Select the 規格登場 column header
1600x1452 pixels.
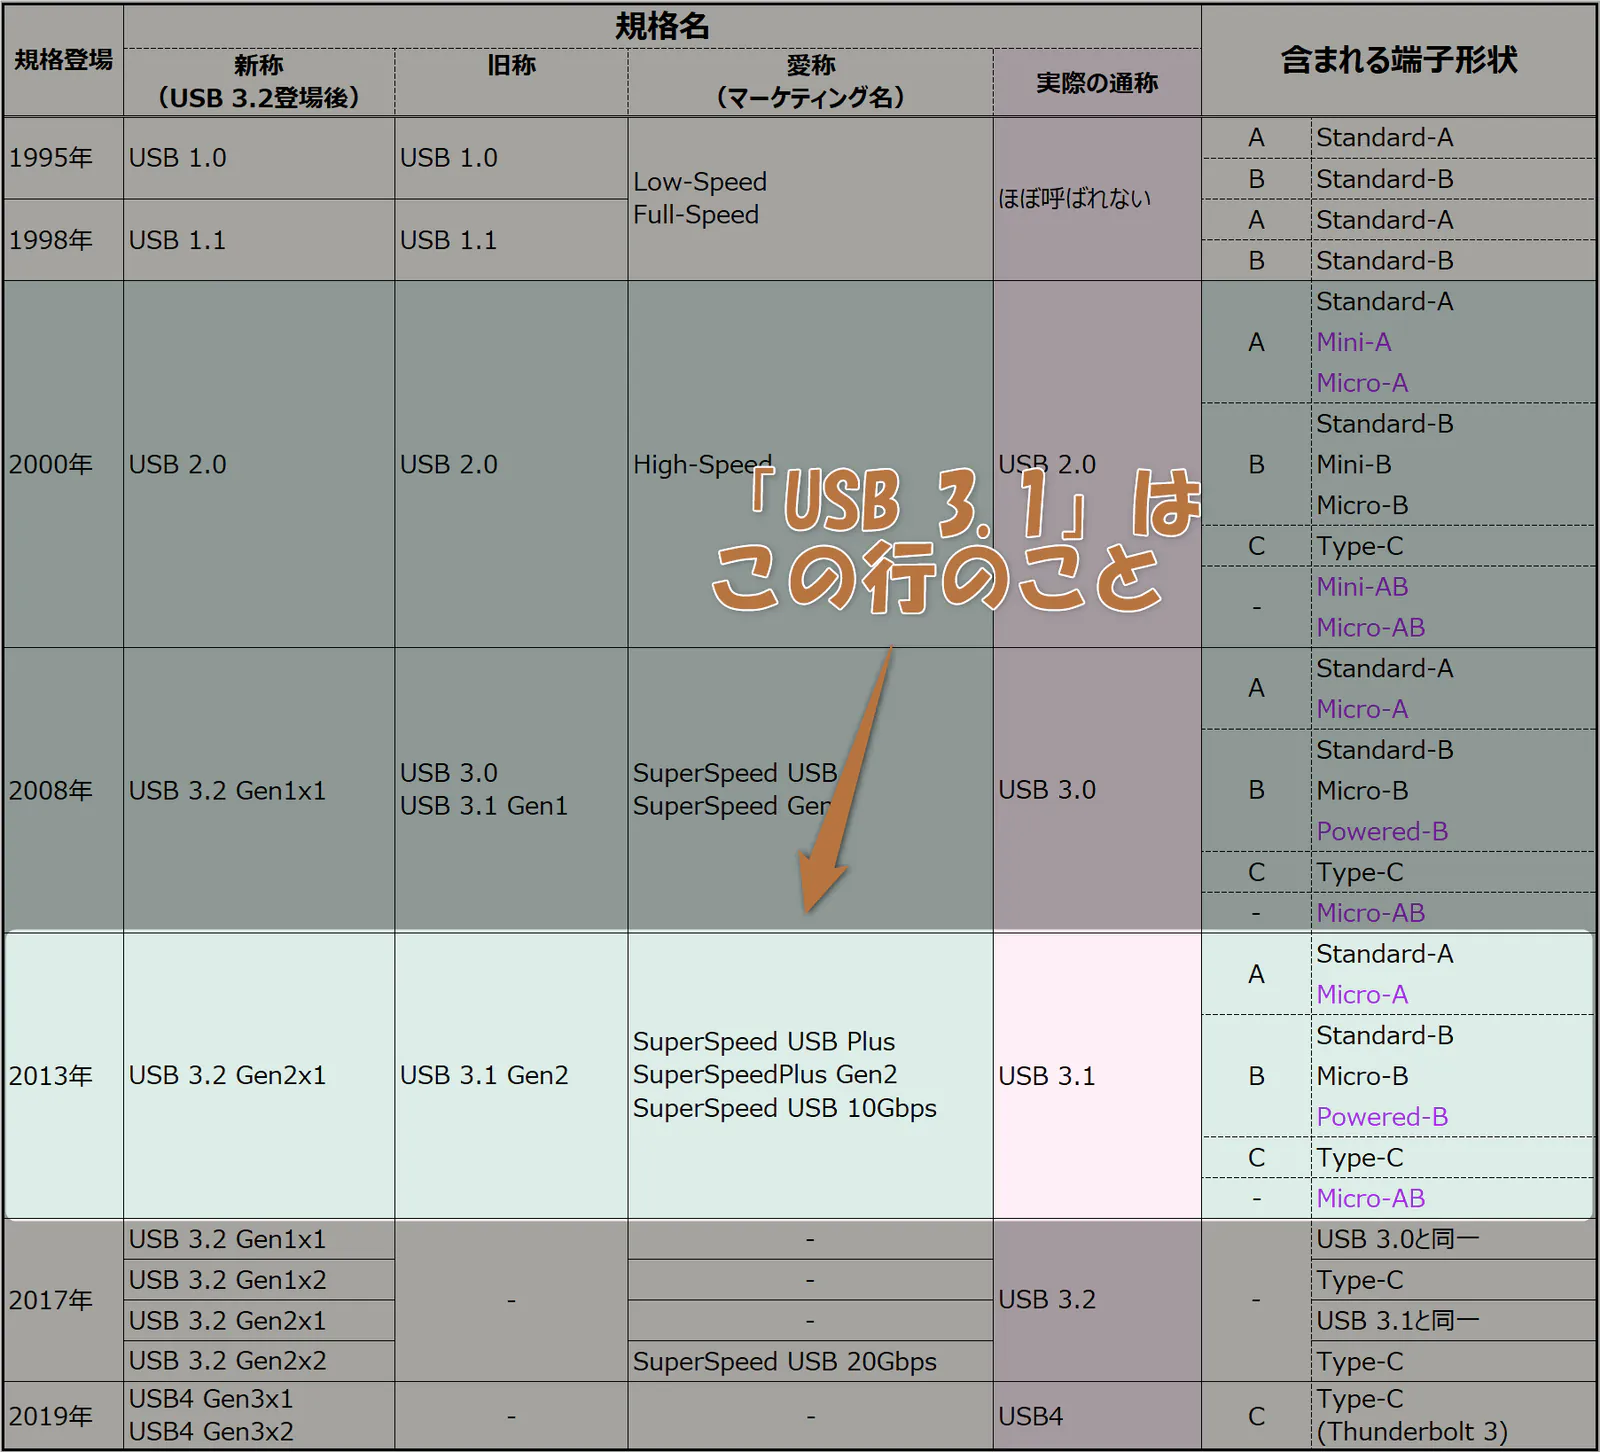click(64, 60)
